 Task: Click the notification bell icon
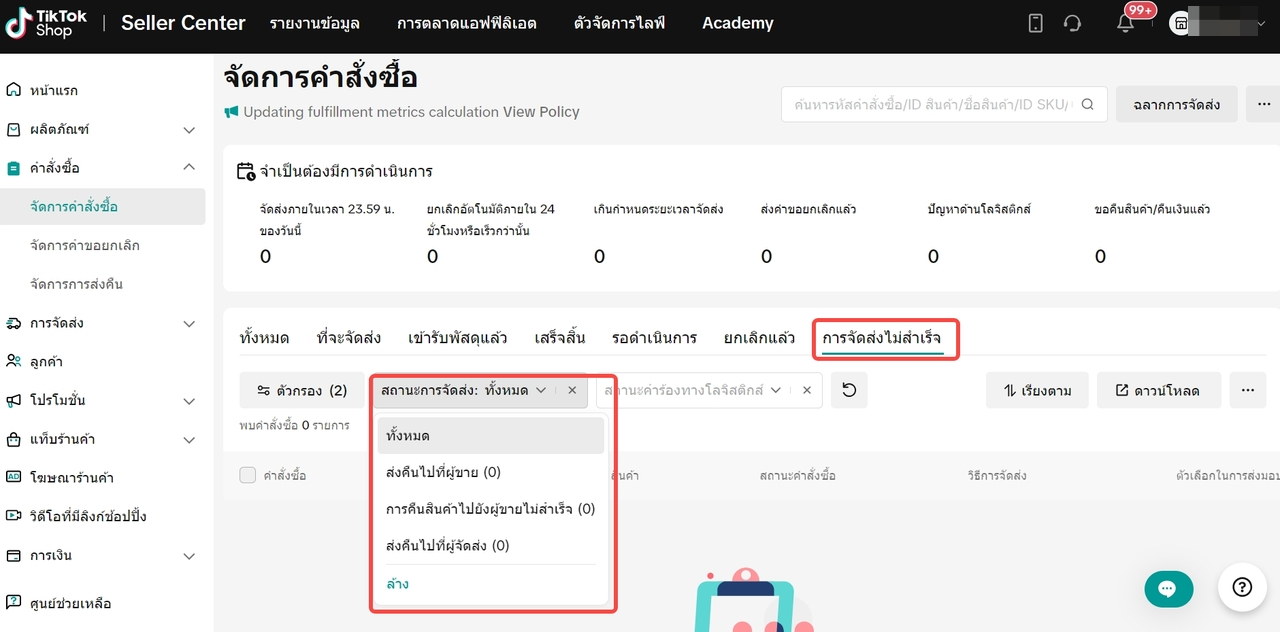(x=1125, y=24)
